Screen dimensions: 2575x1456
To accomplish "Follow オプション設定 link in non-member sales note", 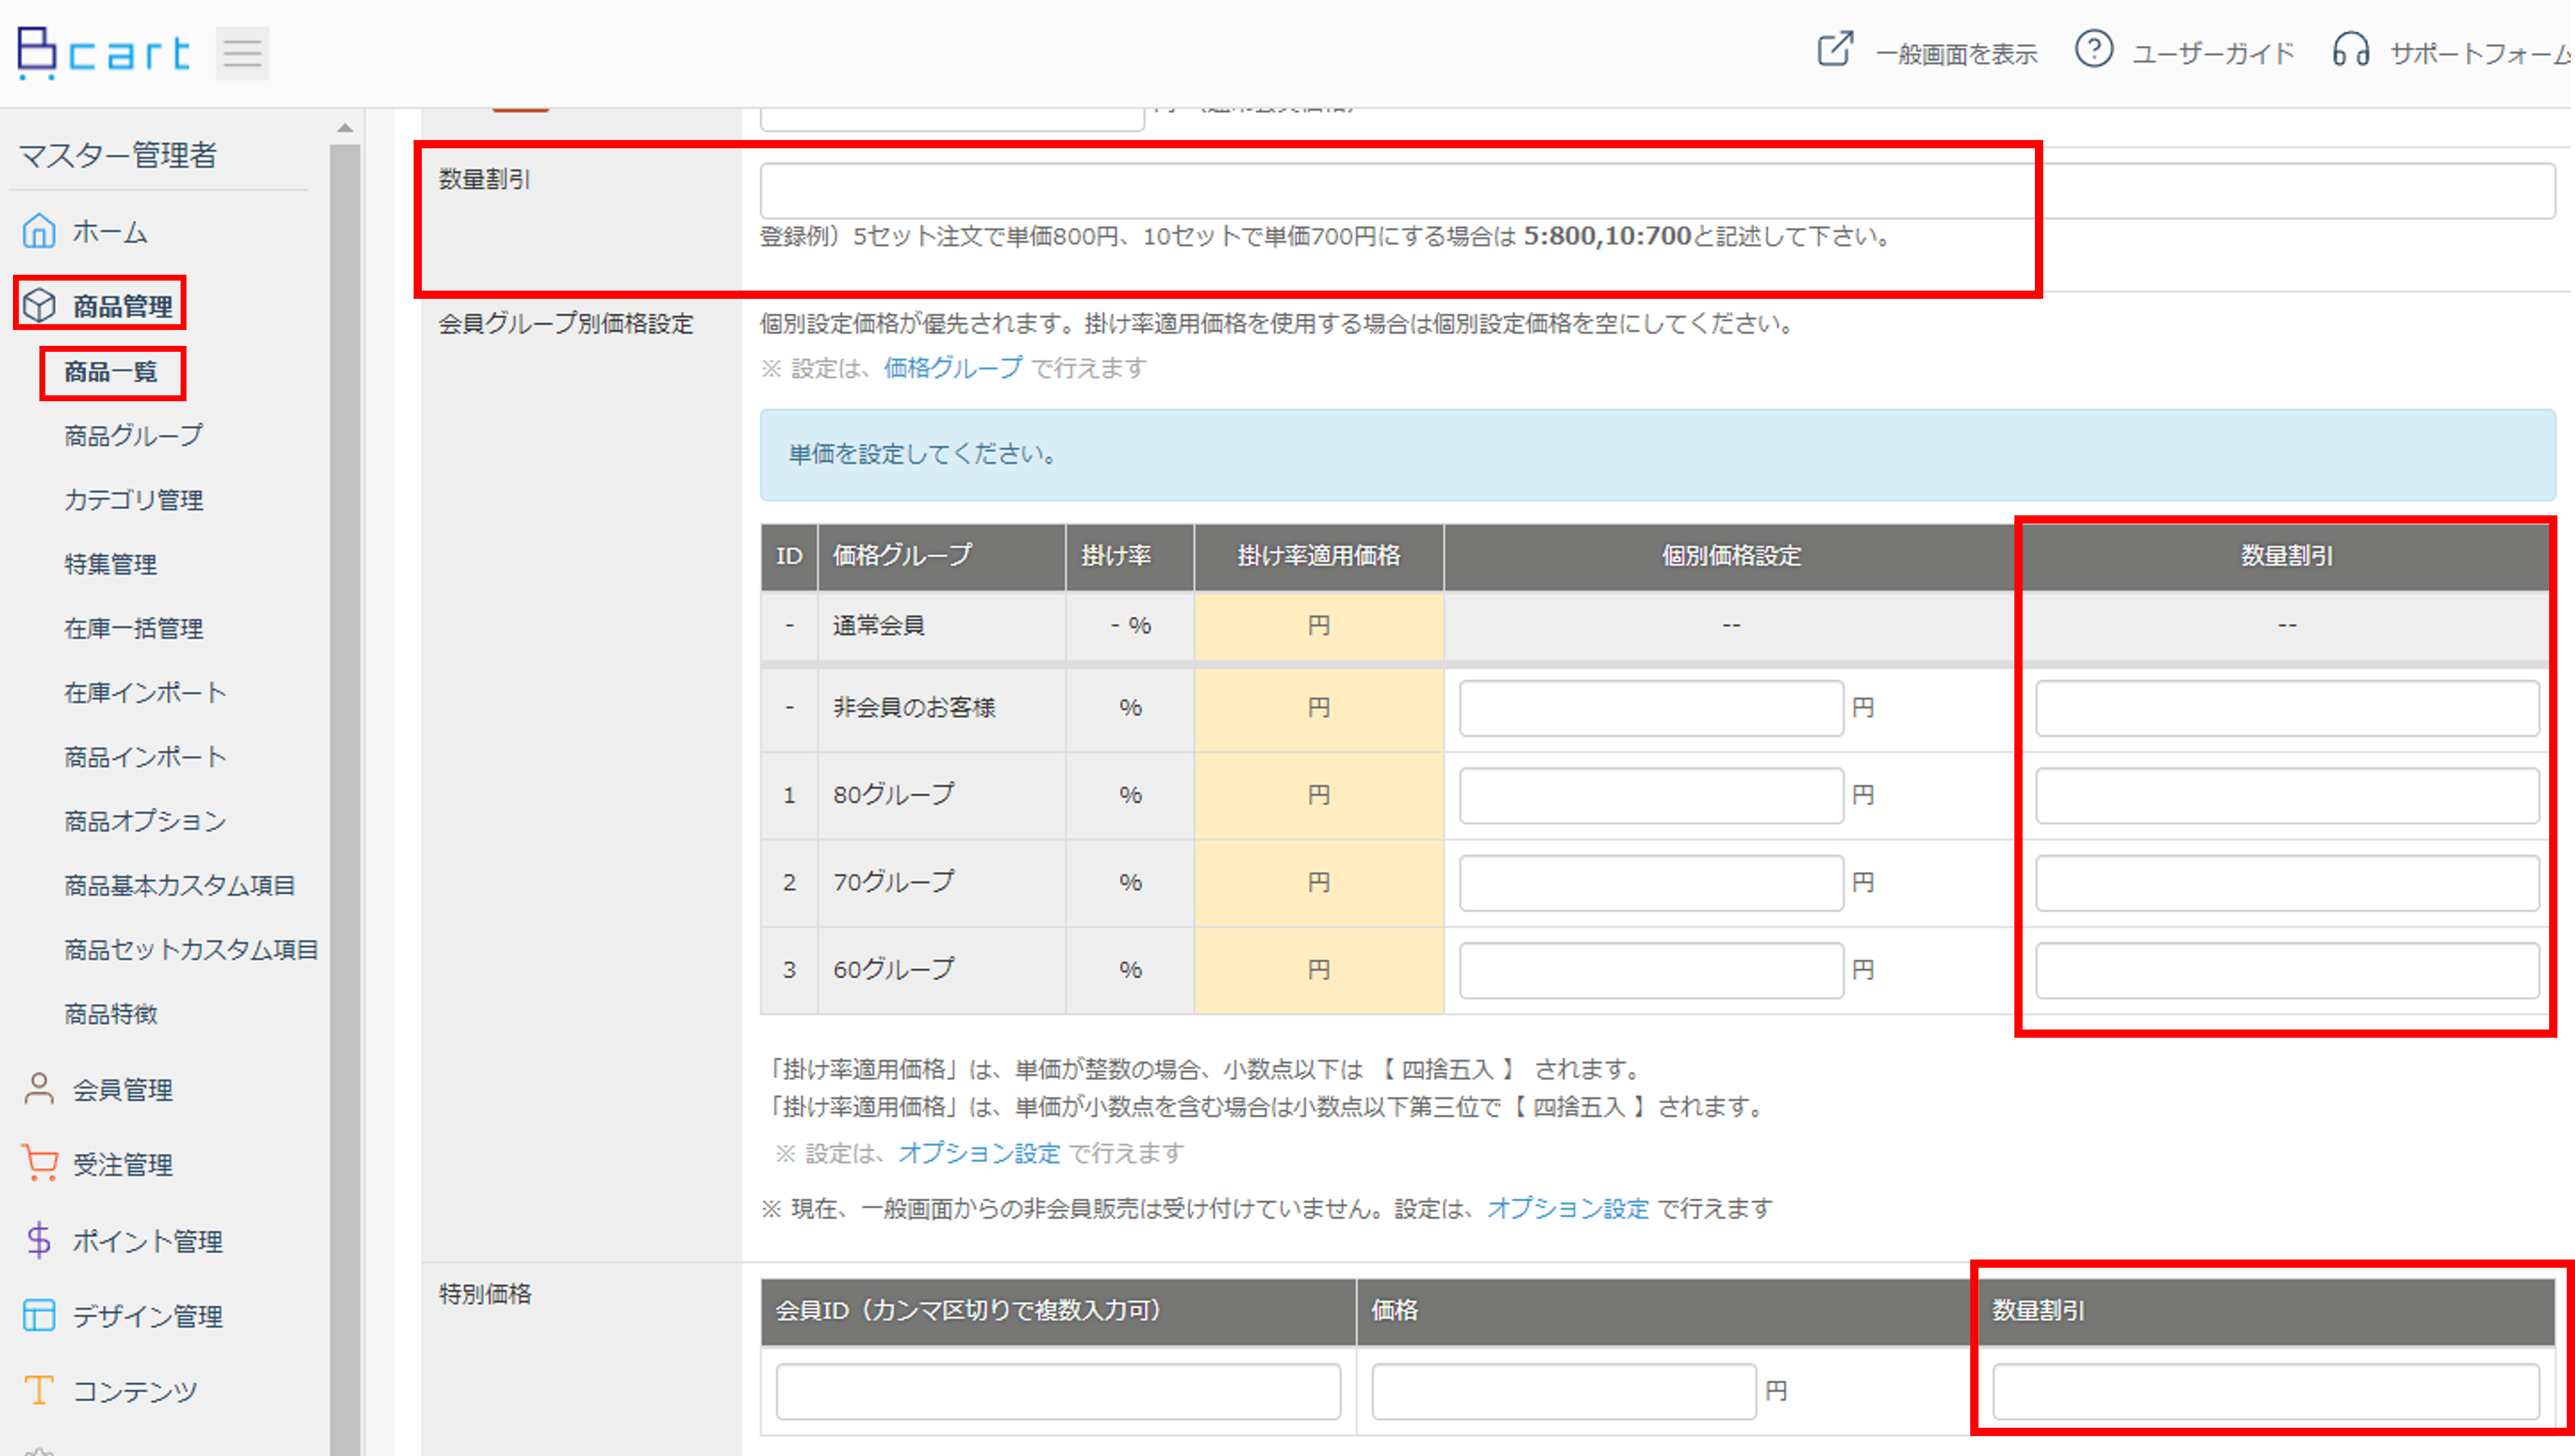I will point(1568,1208).
